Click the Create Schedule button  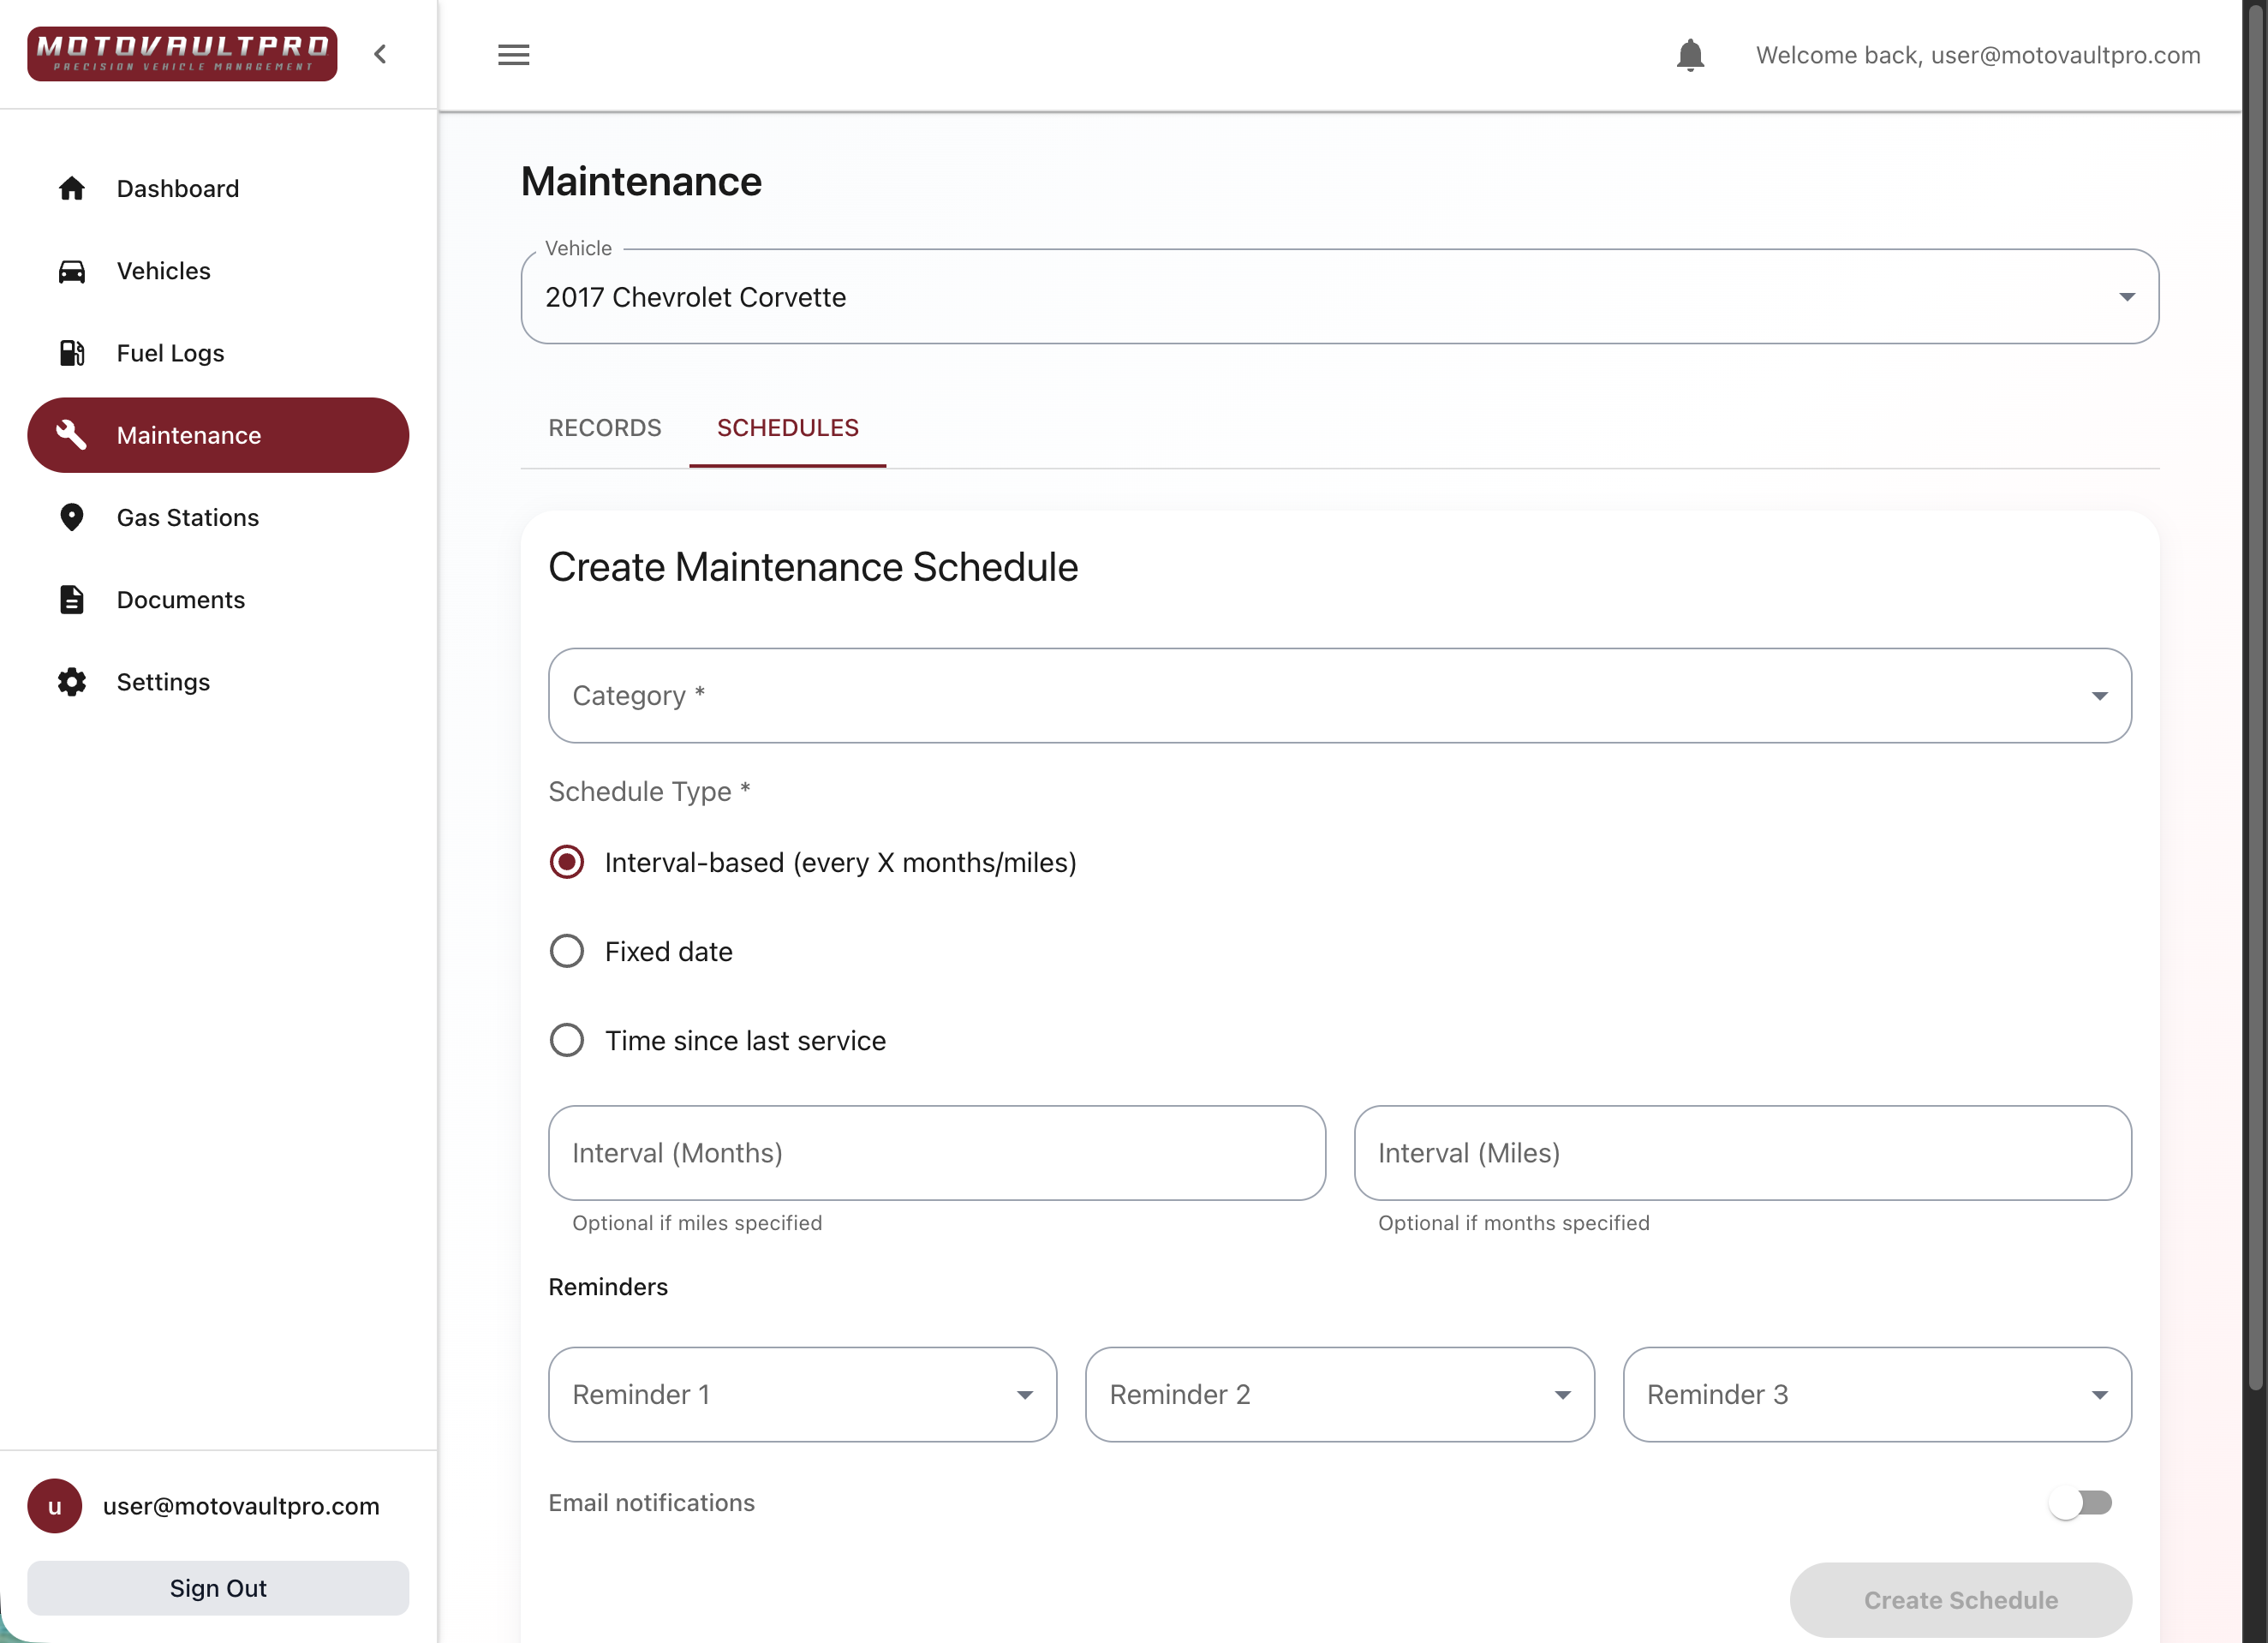click(1959, 1599)
